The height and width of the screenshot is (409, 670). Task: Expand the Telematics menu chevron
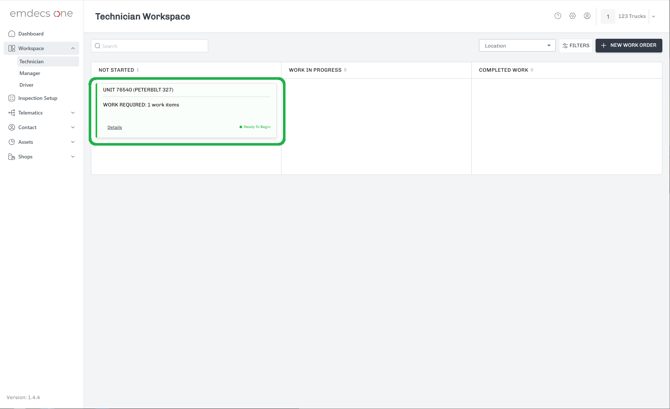coord(73,112)
